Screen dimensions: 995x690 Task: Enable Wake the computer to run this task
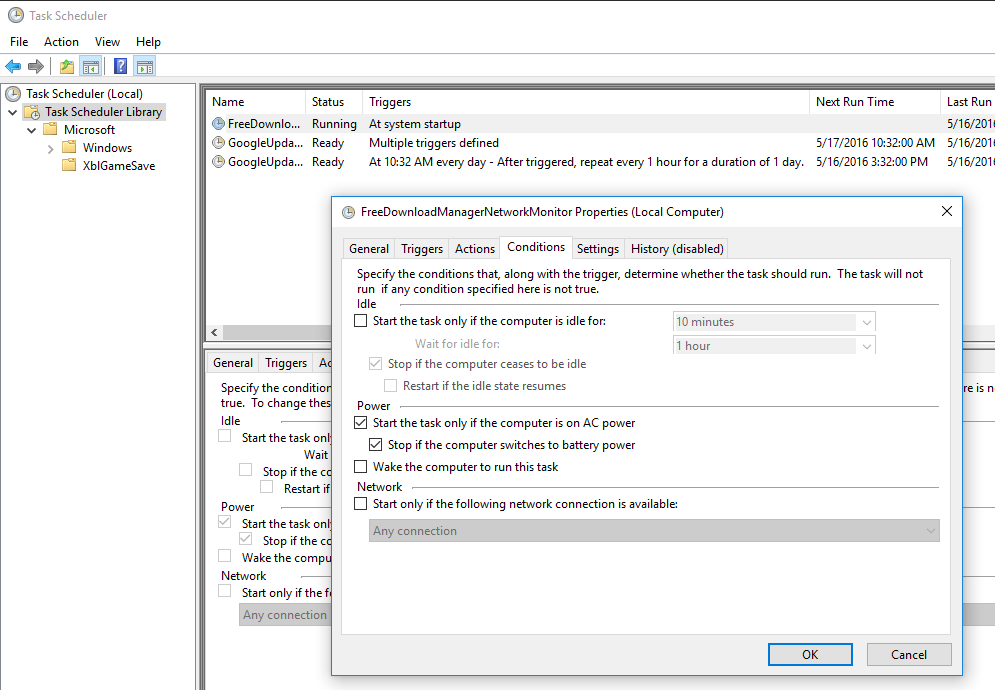point(360,467)
